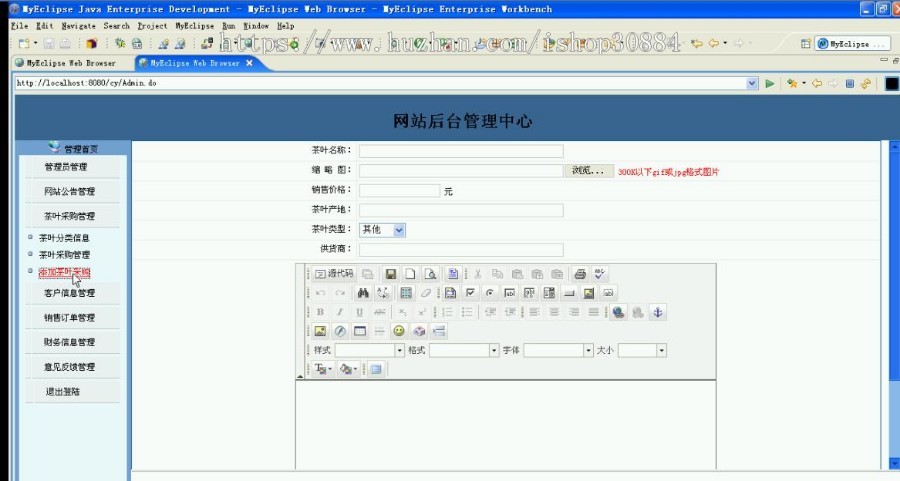900x481 pixels.
Task: Insert a Textarea field icon
Action: click(529, 293)
